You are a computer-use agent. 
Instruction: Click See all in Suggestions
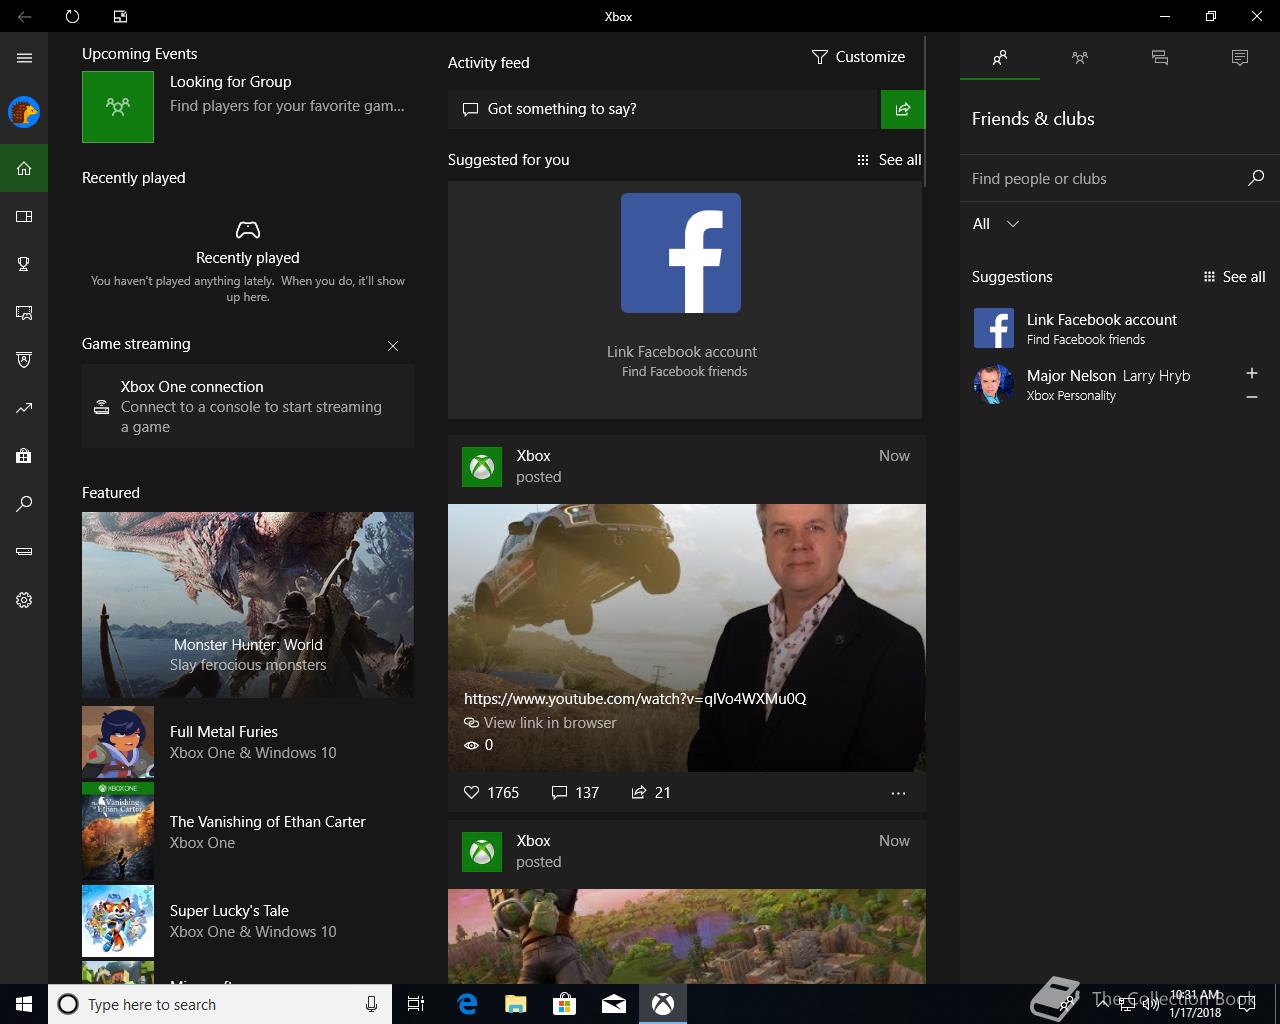point(1234,277)
